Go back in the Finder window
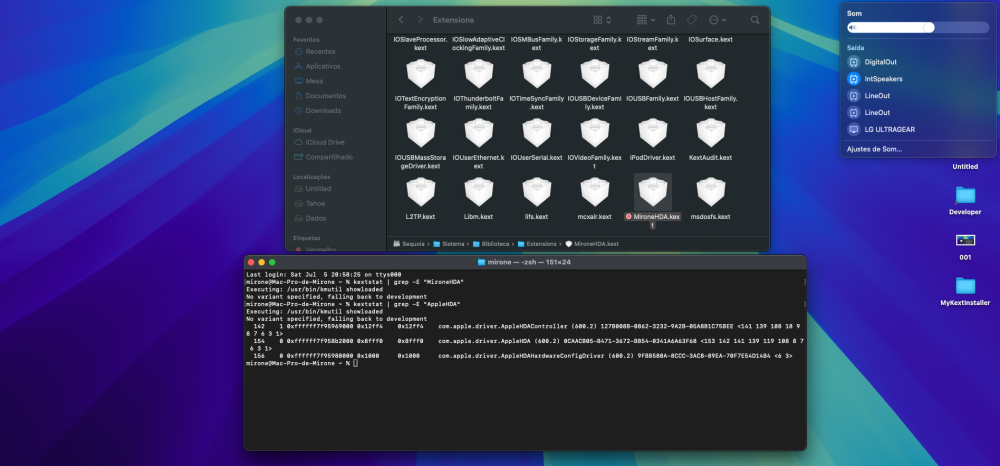The height and width of the screenshot is (466, 1000). pos(401,20)
